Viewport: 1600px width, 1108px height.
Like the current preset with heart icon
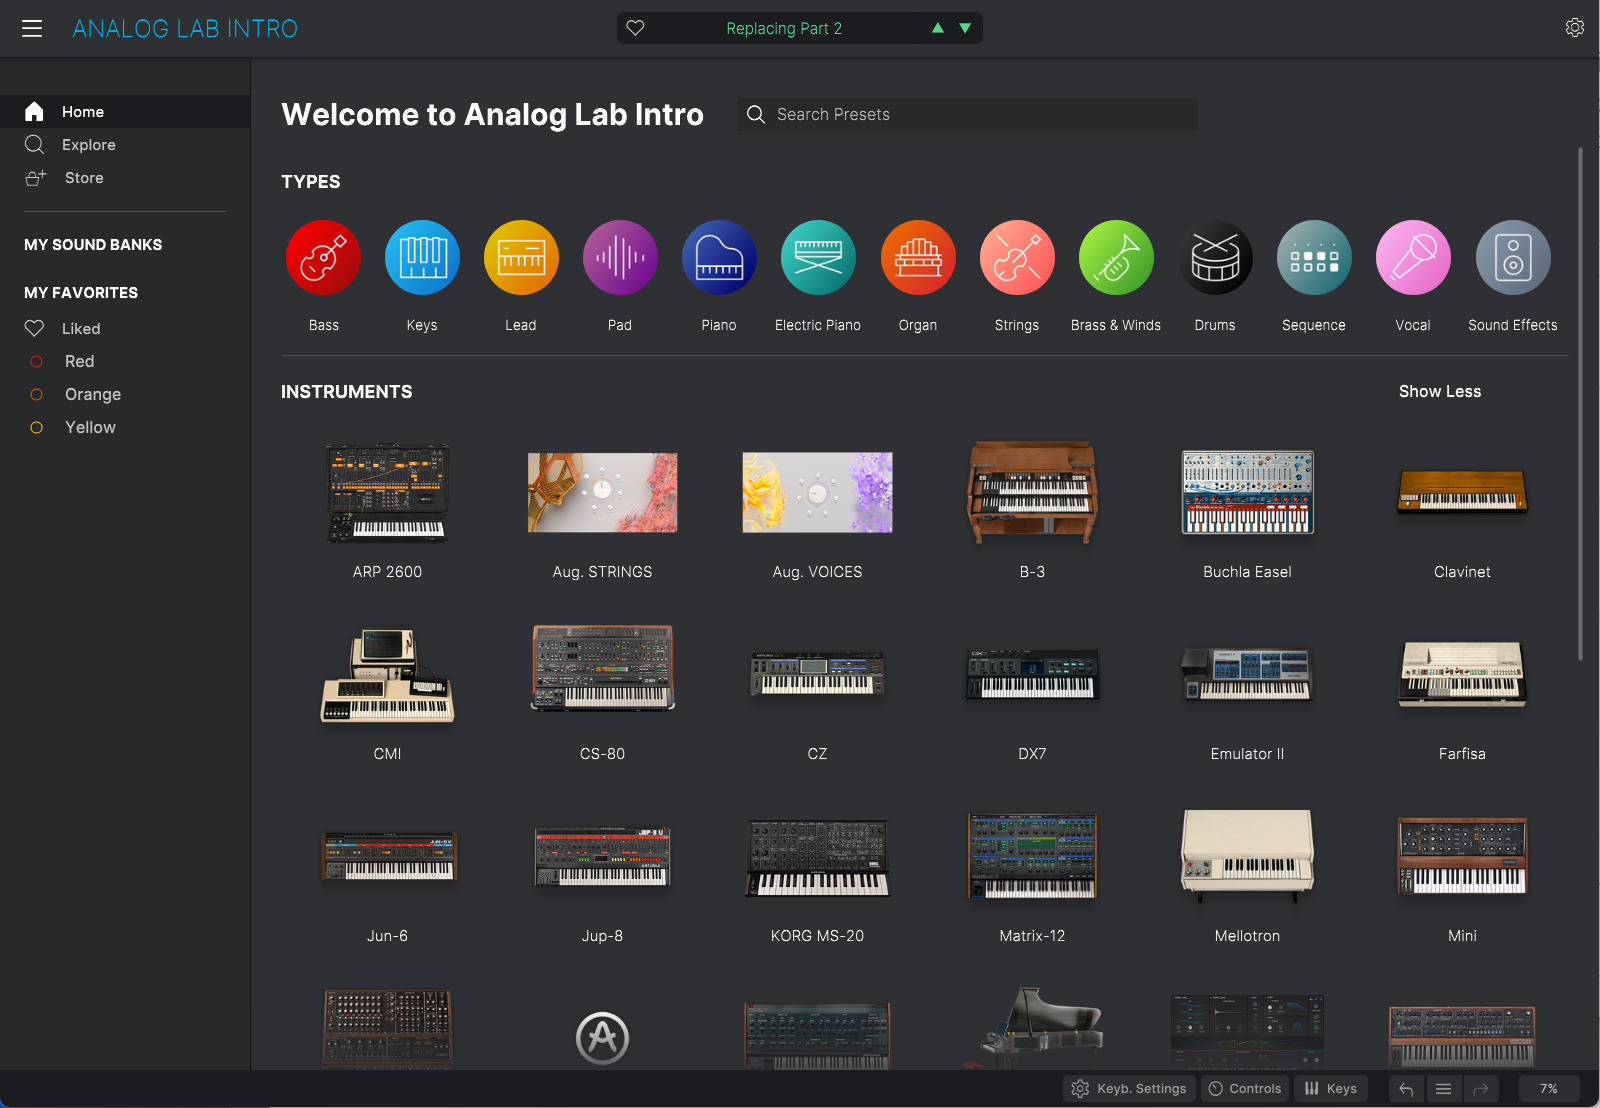coord(635,28)
